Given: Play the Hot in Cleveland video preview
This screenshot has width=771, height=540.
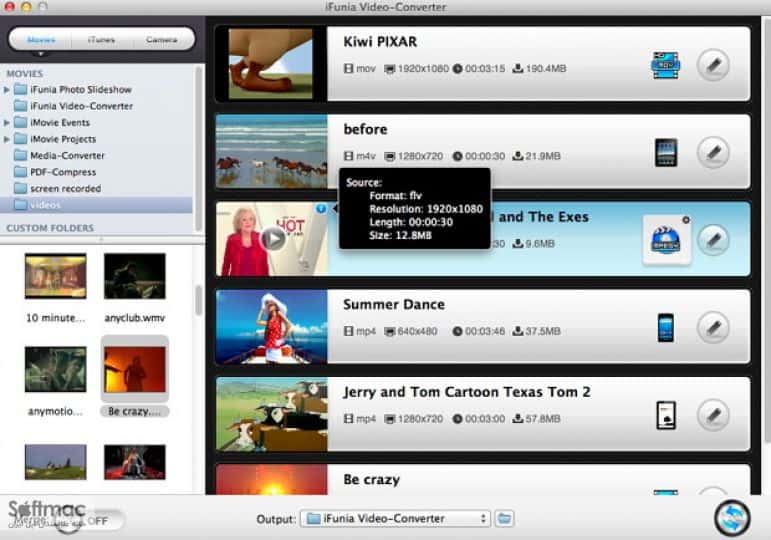Looking at the screenshot, I should [273, 239].
